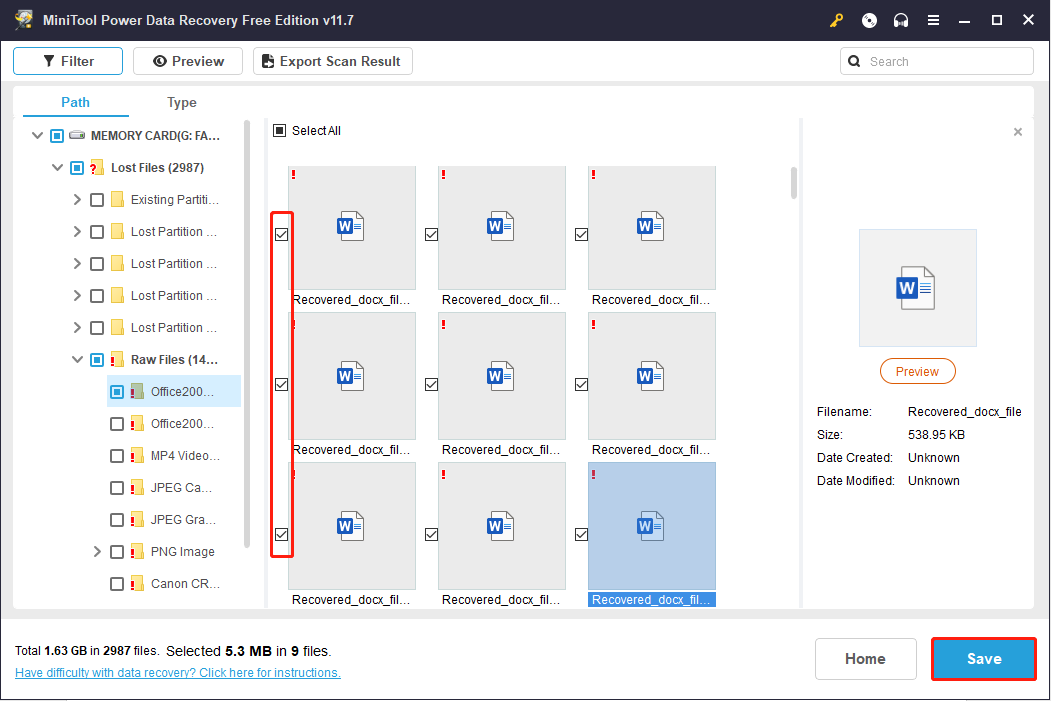Check the MP4 Video folder checkbox
Image resolution: width=1051 pixels, height=701 pixels.
point(117,456)
